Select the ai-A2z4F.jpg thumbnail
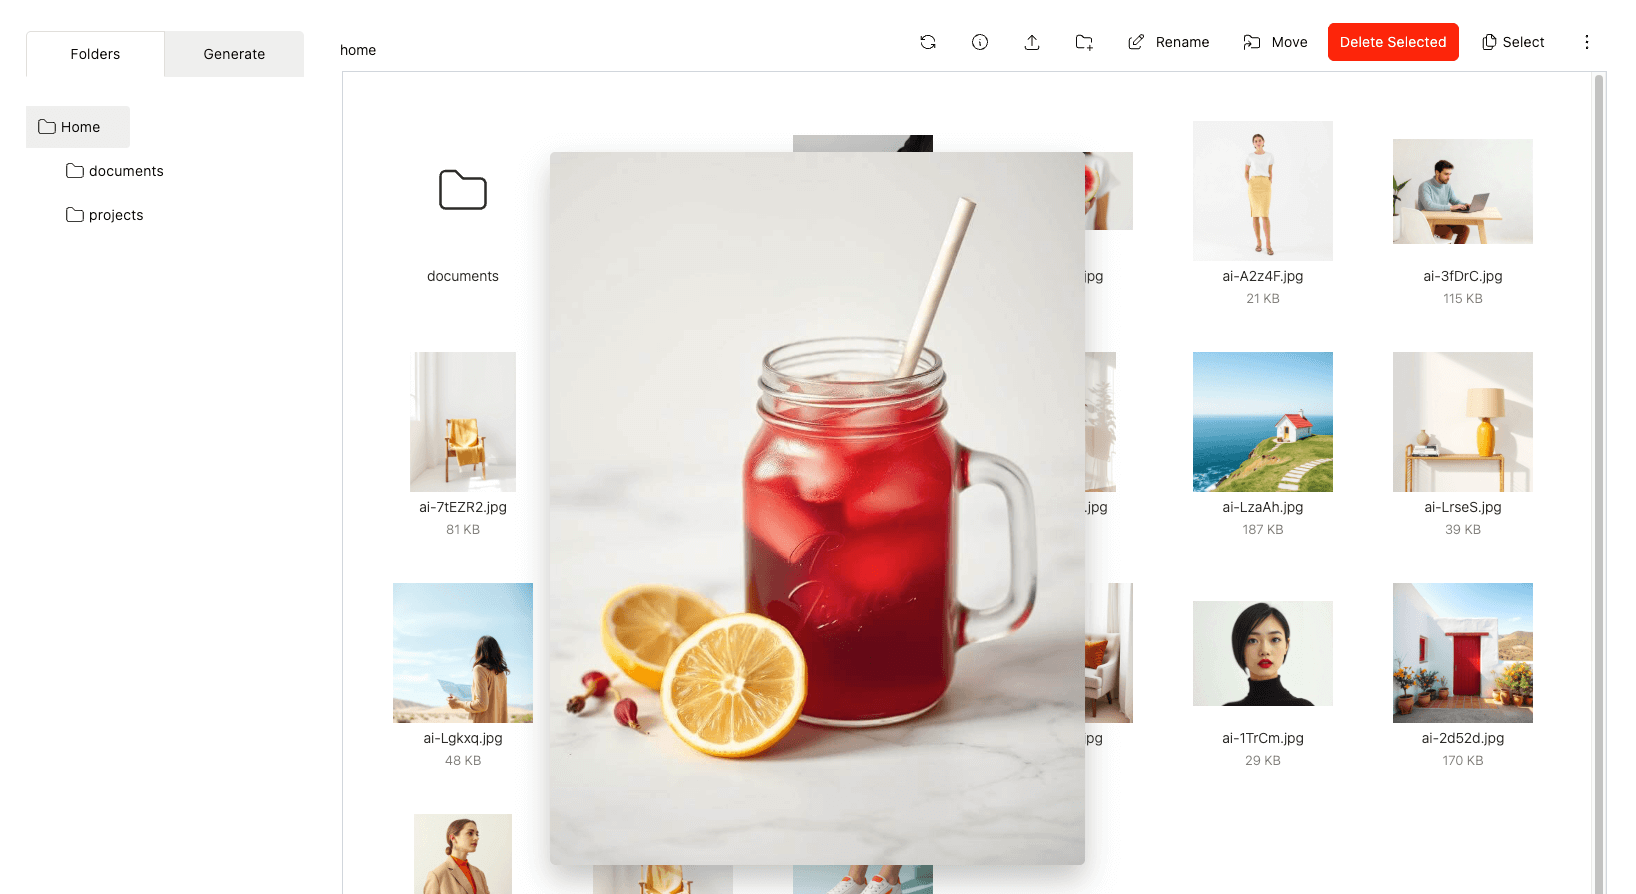This screenshot has width=1636, height=894. 1262,191
